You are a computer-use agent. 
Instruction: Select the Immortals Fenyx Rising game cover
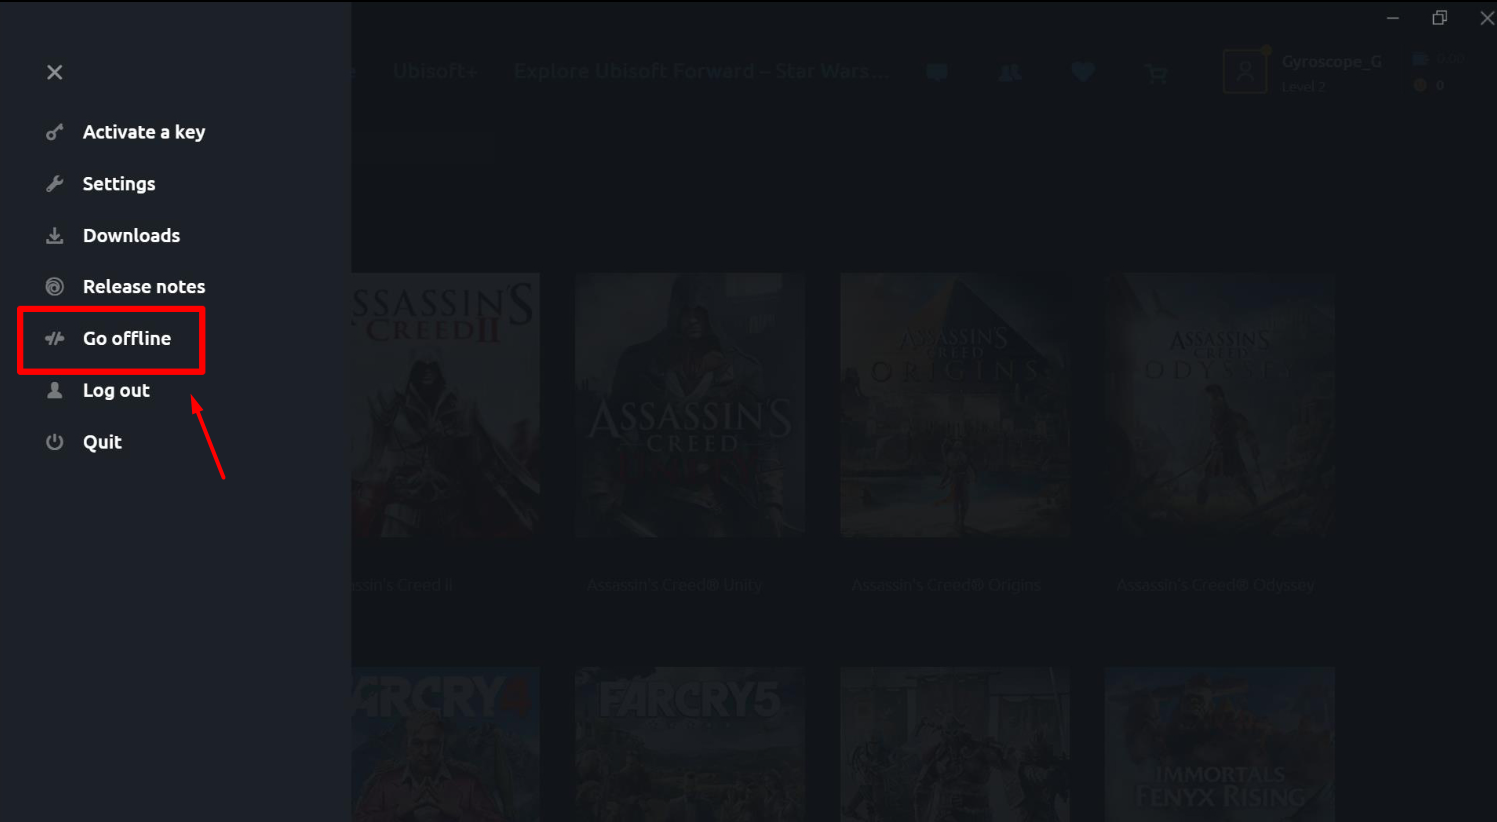[1220, 744]
